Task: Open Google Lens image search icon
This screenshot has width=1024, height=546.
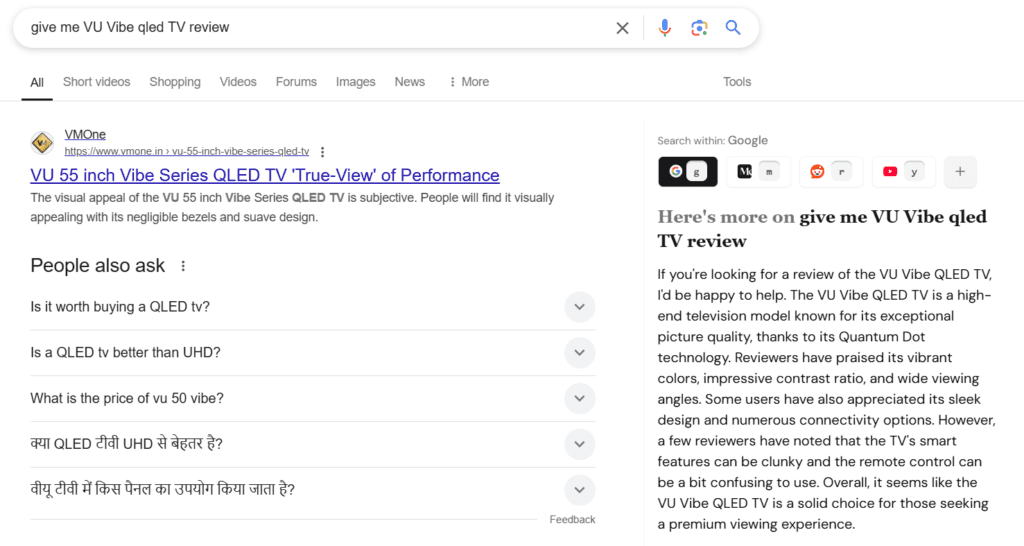Action: [x=699, y=28]
